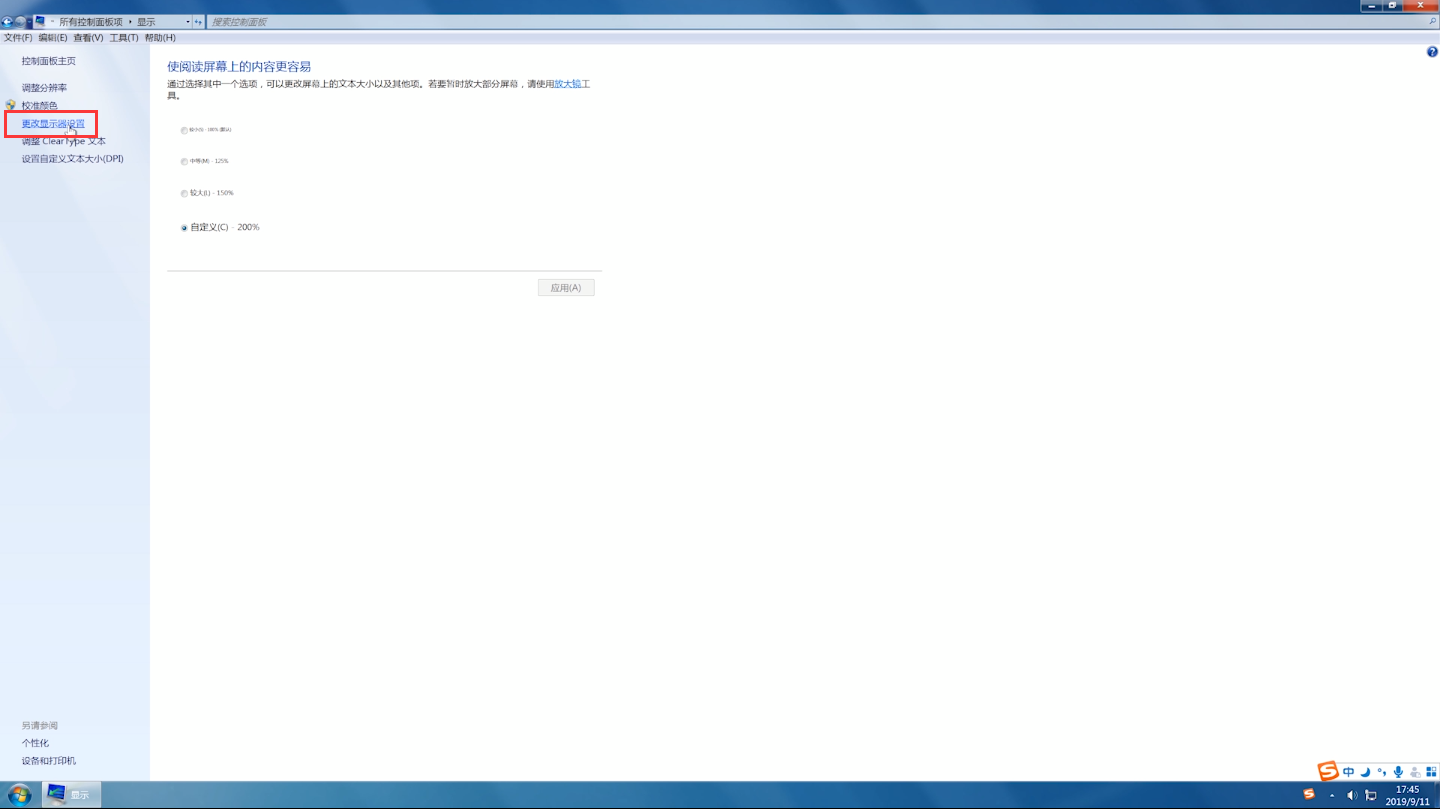Open the Sogou toolbox grid icon
Screen dimensions: 1440x809
pos(1431,772)
